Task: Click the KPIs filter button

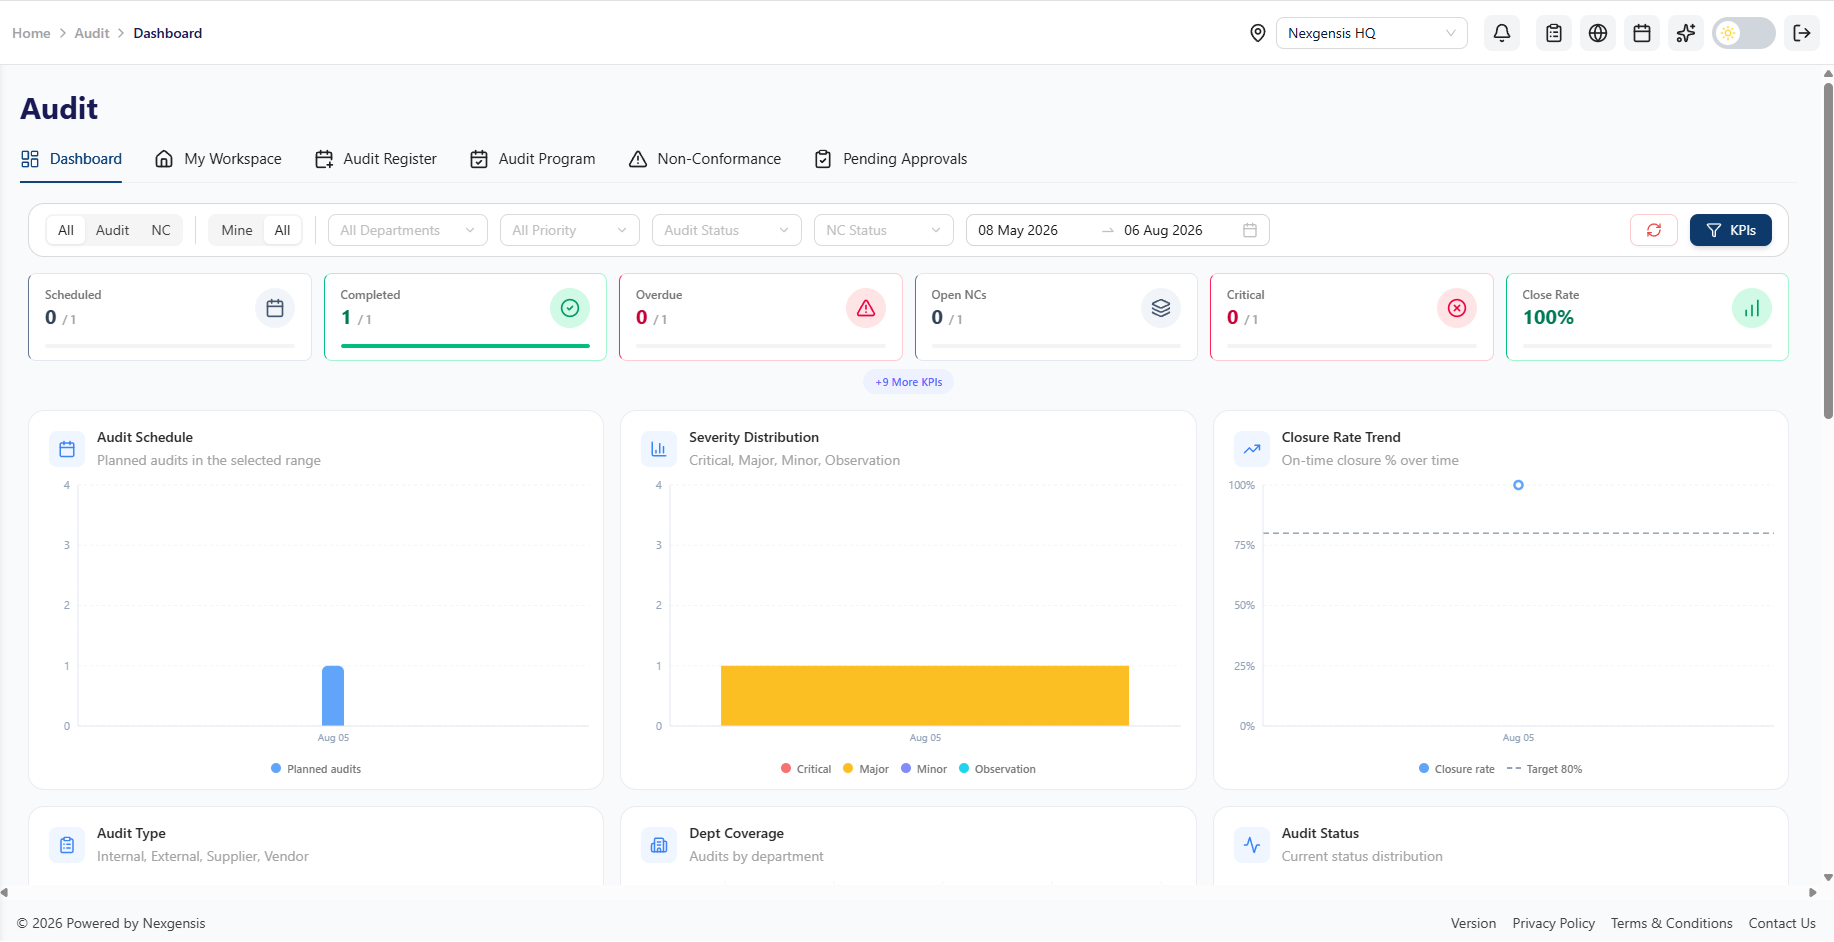Action: pyautogui.click(x=1731, y=230)
